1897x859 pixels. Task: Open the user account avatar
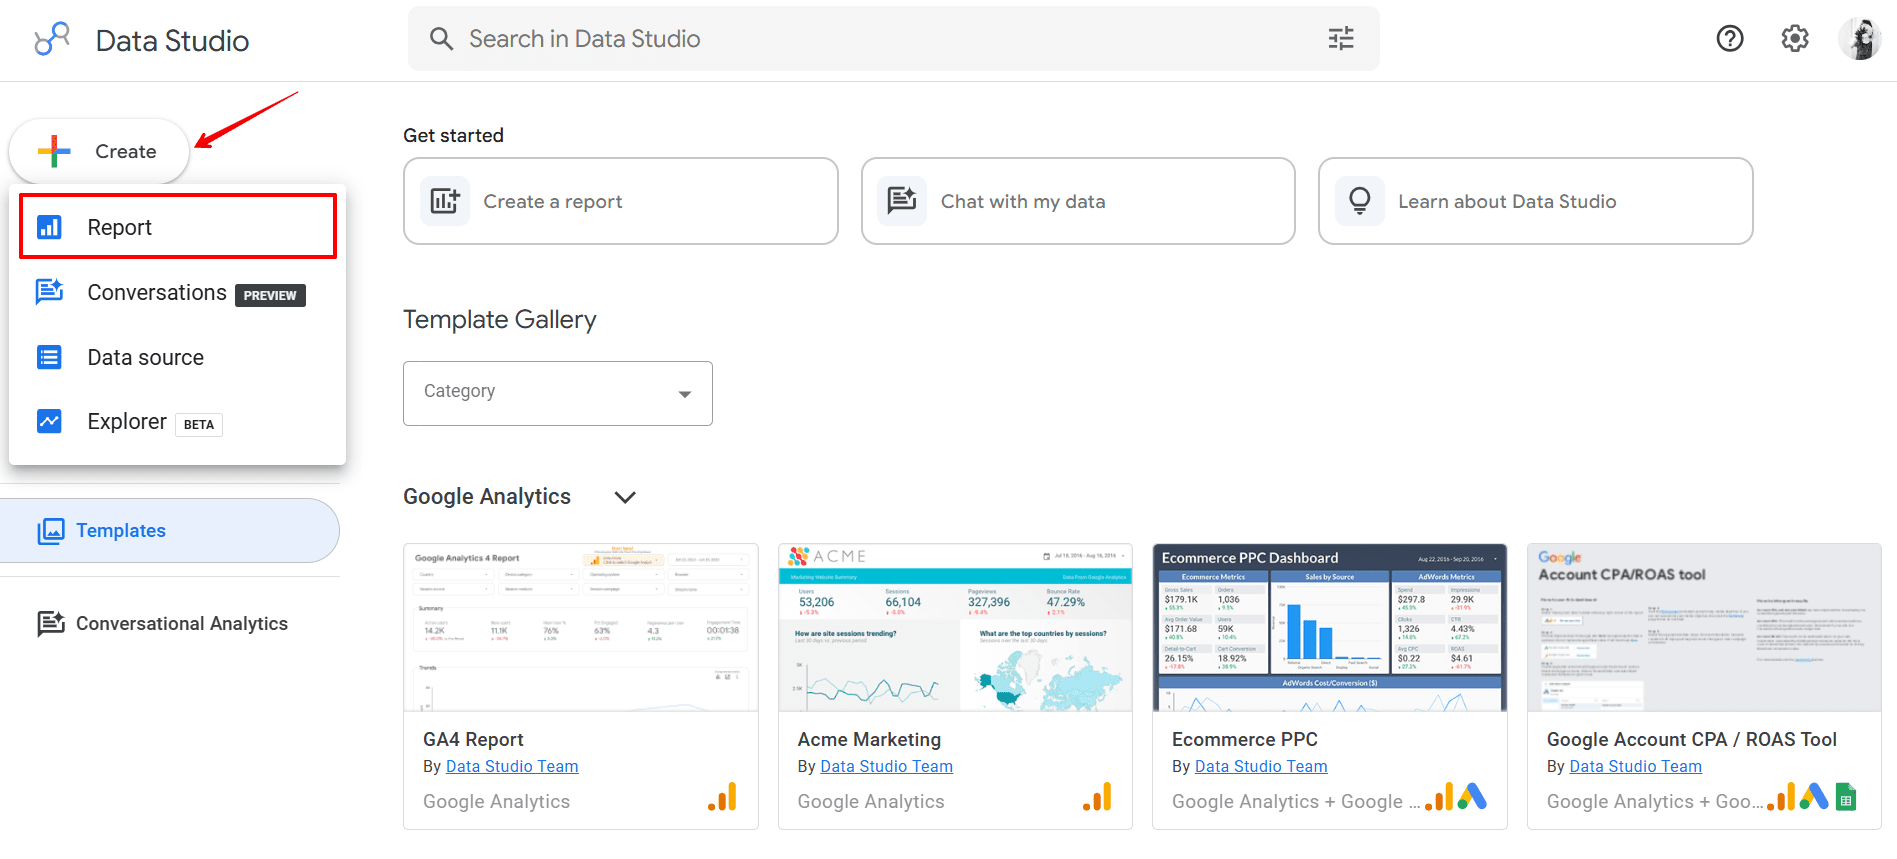pyautogui.click(x=1860, y=39)
